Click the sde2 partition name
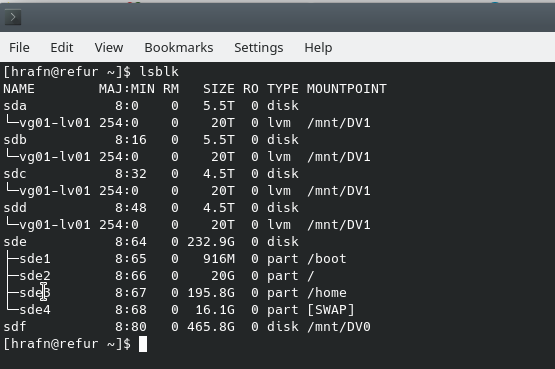555x369 pixels. pyautogui.click(x=35, y=276)
